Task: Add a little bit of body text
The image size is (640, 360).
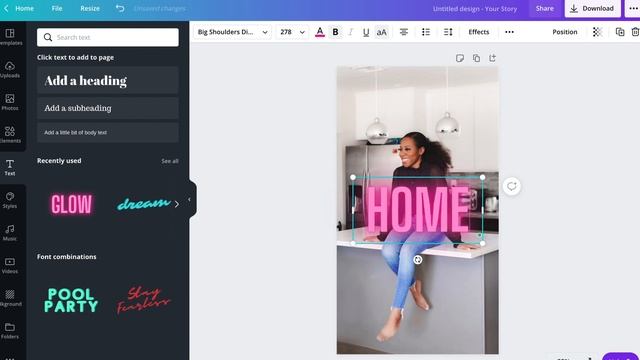Action: 108,132
